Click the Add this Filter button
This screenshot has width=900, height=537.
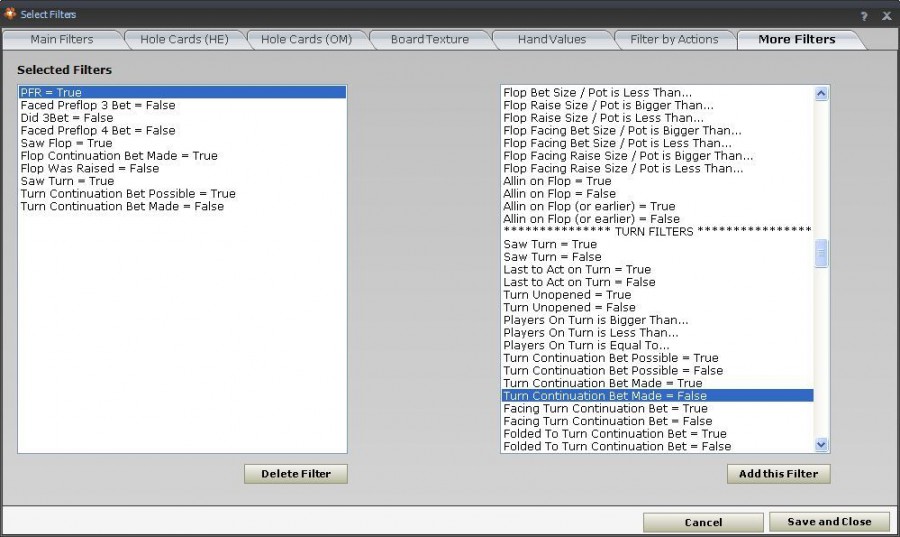point(778,474)
